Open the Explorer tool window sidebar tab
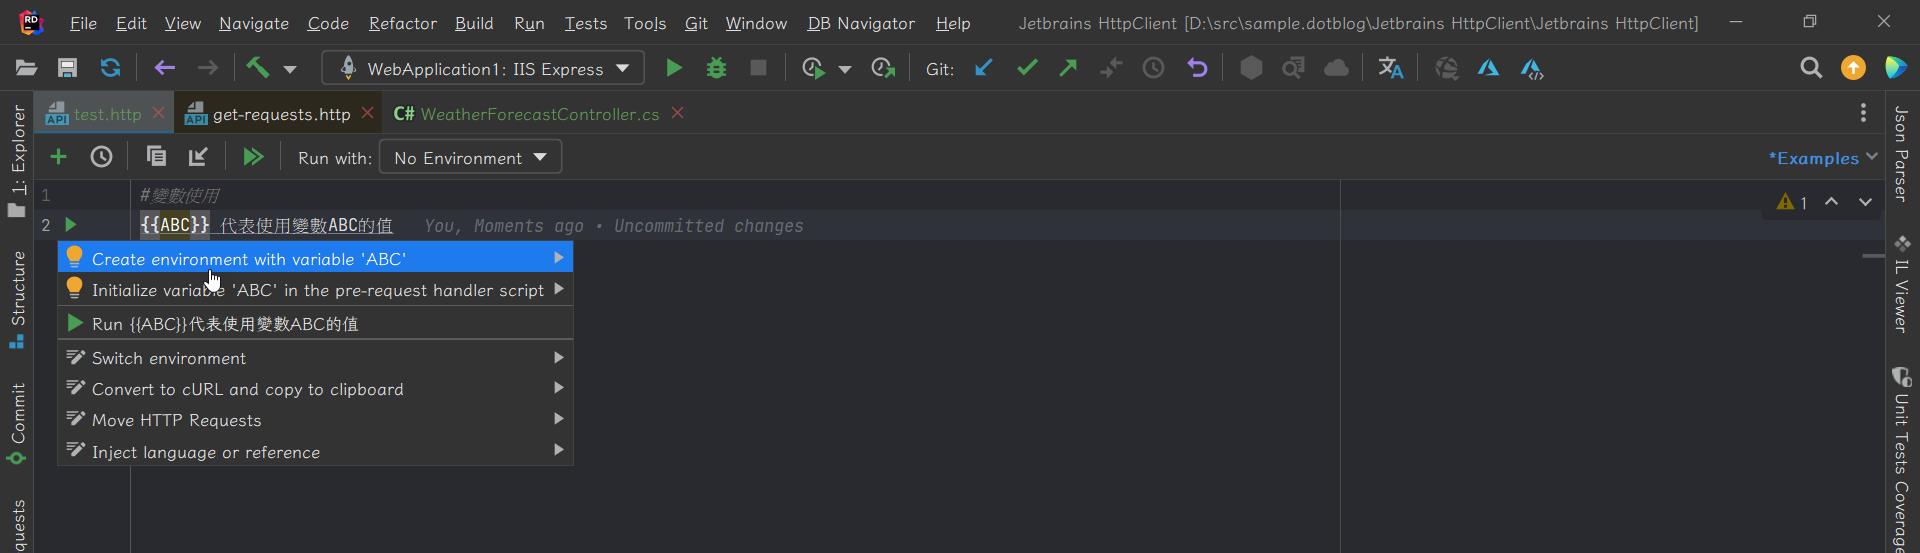The height and width of the screenshot is (553, 1920). click(17, 160)
